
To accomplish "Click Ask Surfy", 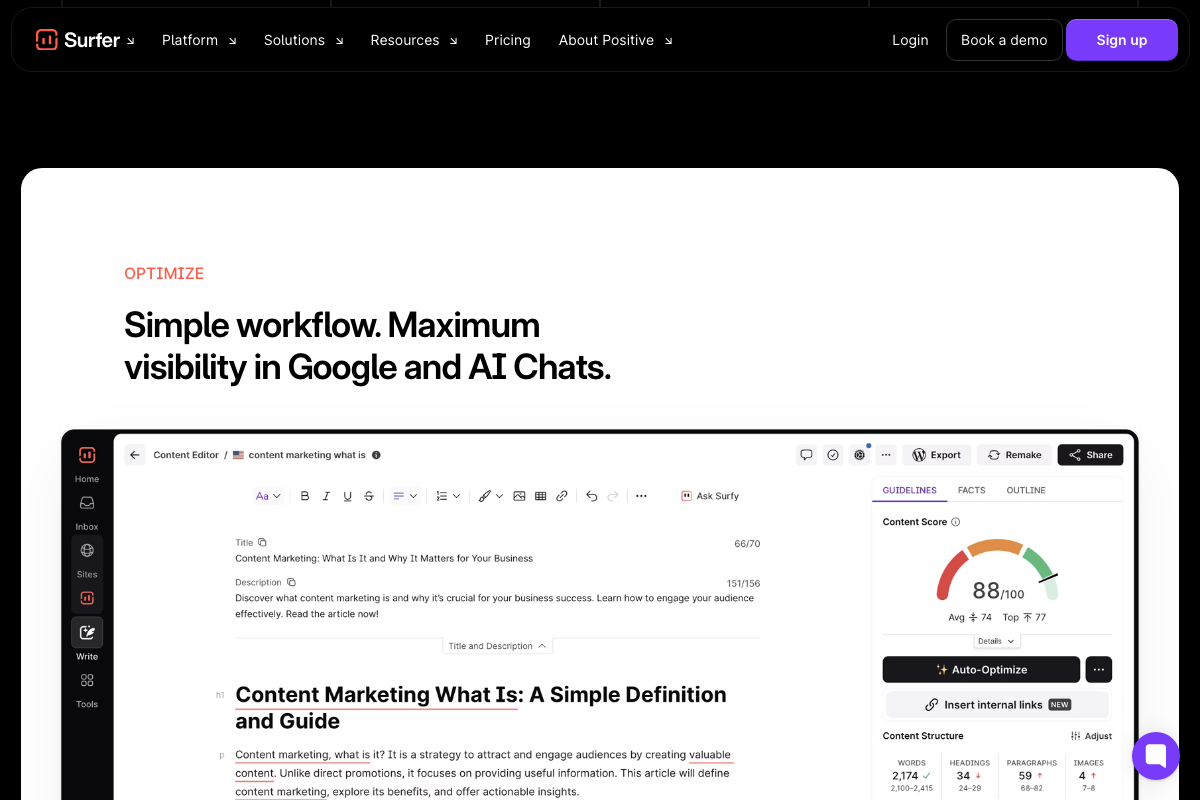I will pyautogui.click(x=710, y=496).
